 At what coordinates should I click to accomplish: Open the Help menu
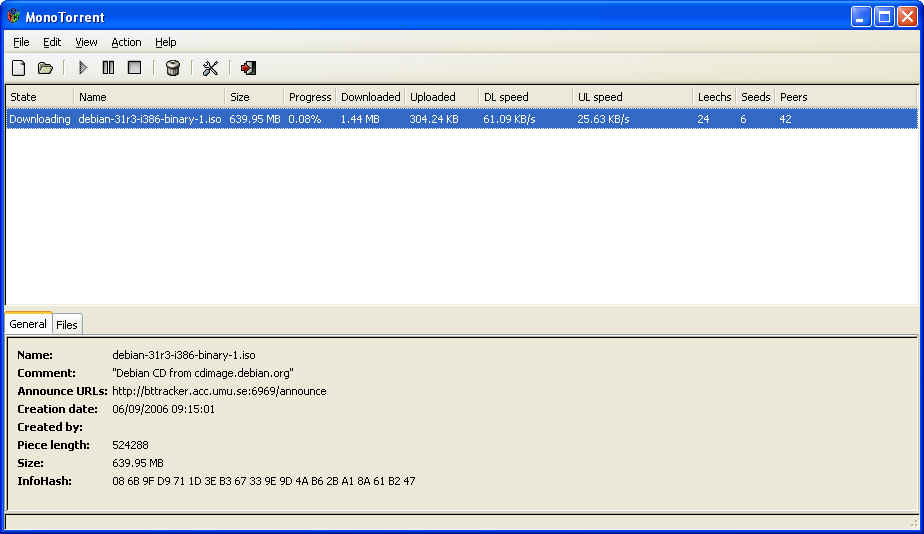[x=166, y=42]
